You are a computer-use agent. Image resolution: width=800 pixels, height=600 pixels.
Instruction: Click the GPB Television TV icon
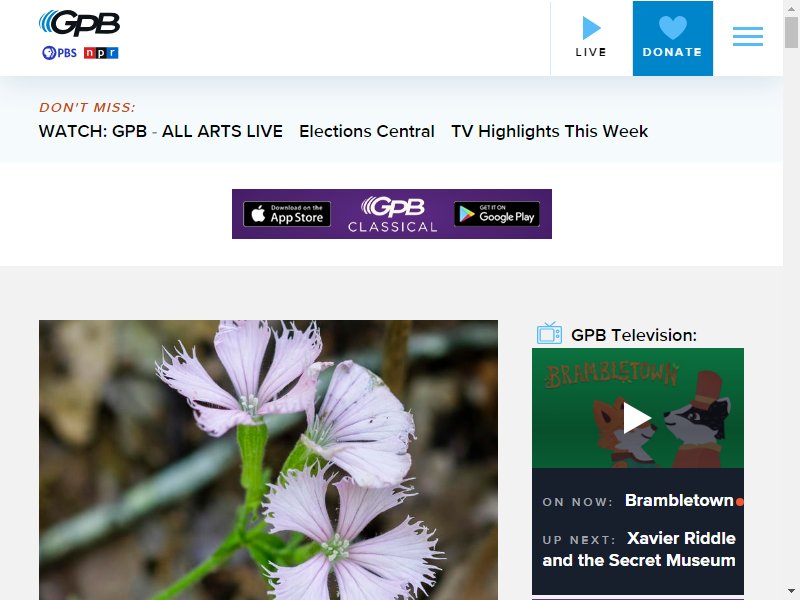[549, 333]
